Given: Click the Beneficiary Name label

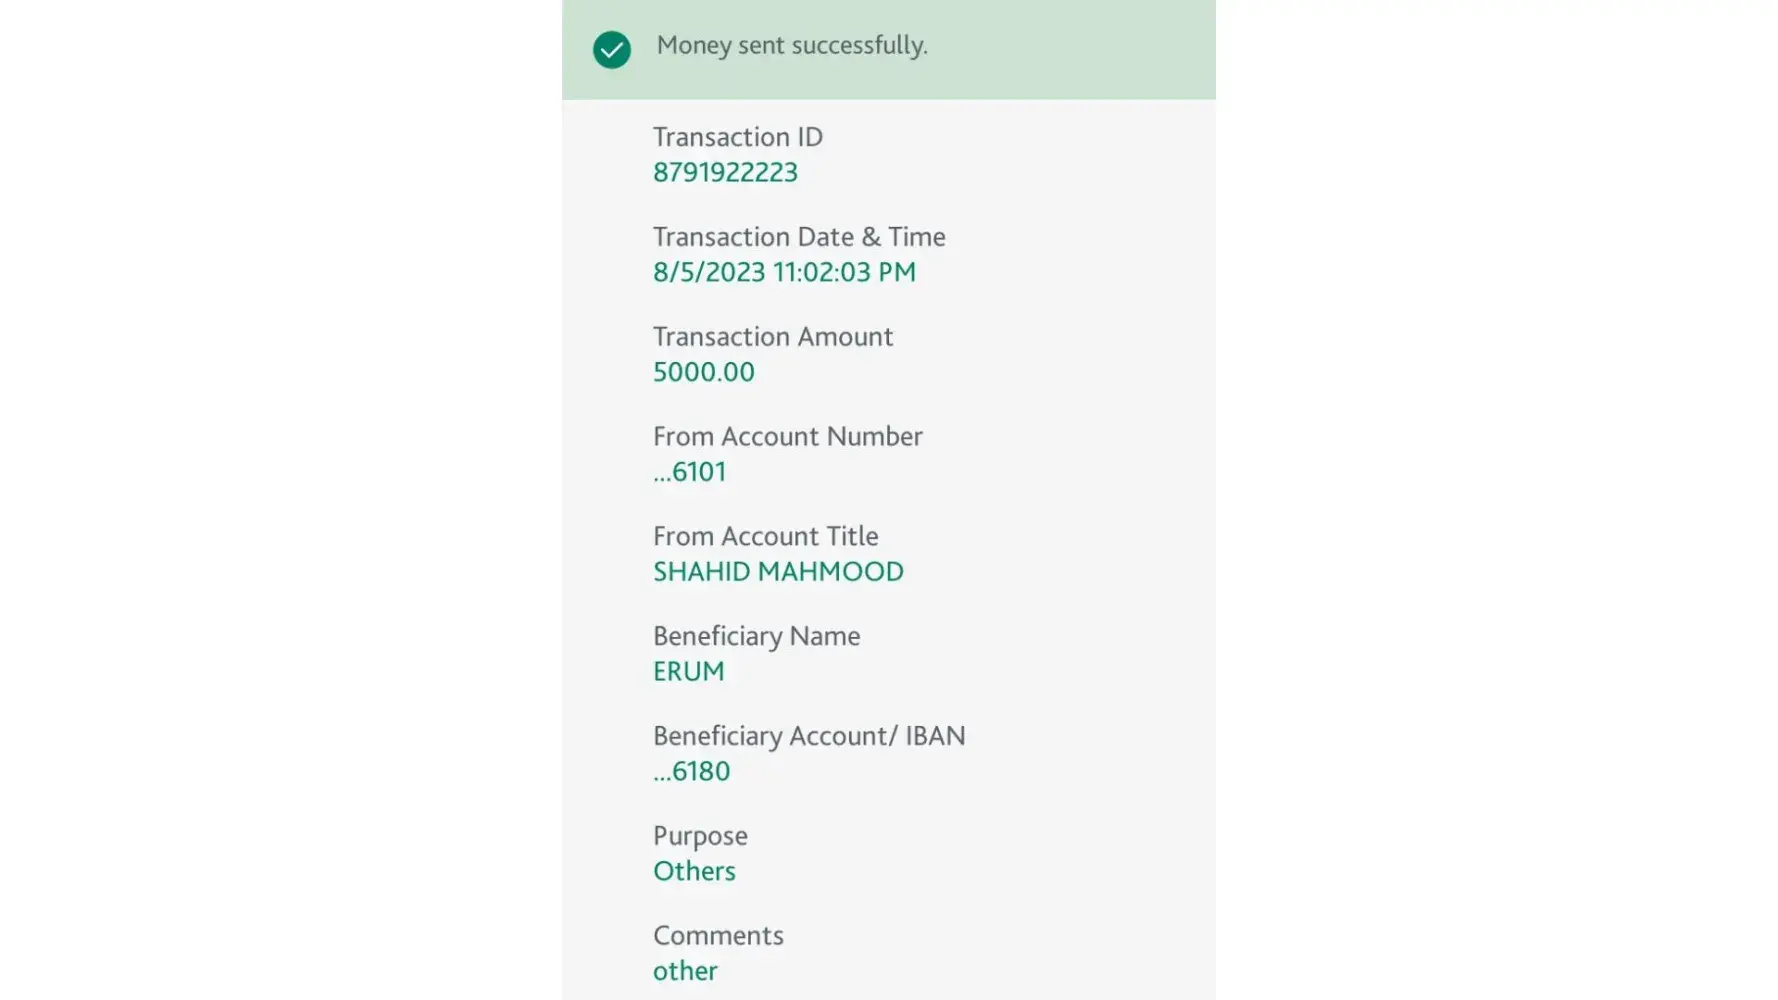Looking at the screenshot, I should (x=757, y=637).
